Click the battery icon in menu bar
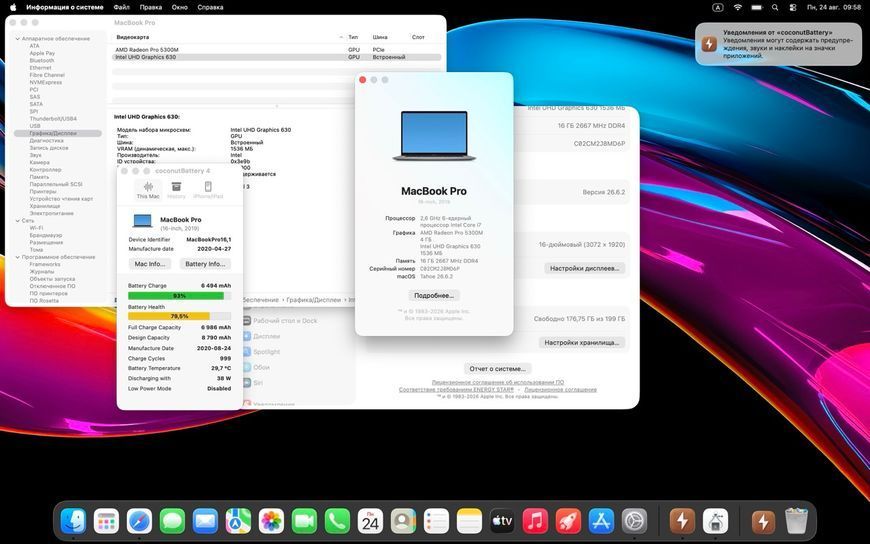 [x=756, y=7]
